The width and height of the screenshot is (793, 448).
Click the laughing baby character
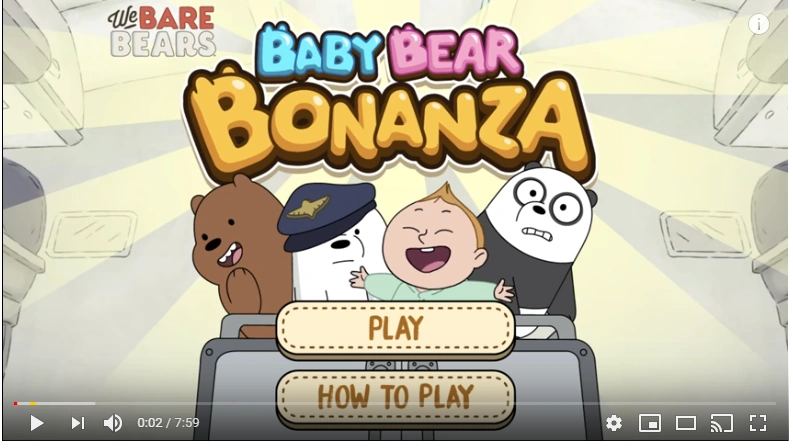pos(430,245)
